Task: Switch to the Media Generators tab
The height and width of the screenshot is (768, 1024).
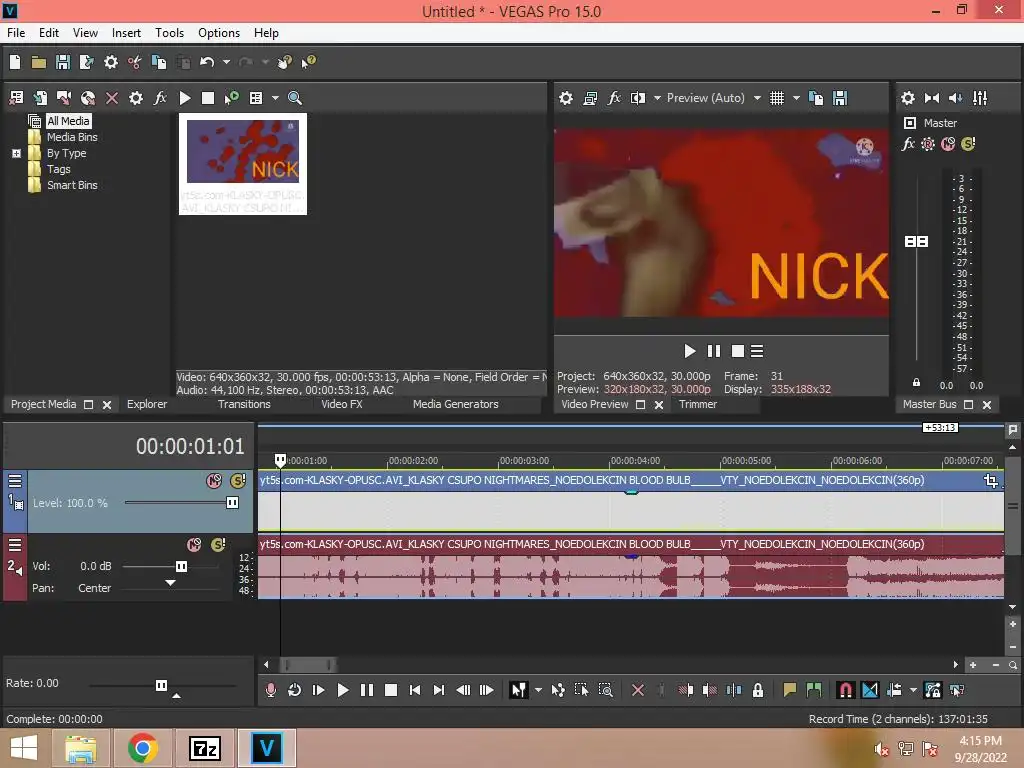Action: click(x=455, y=404)
